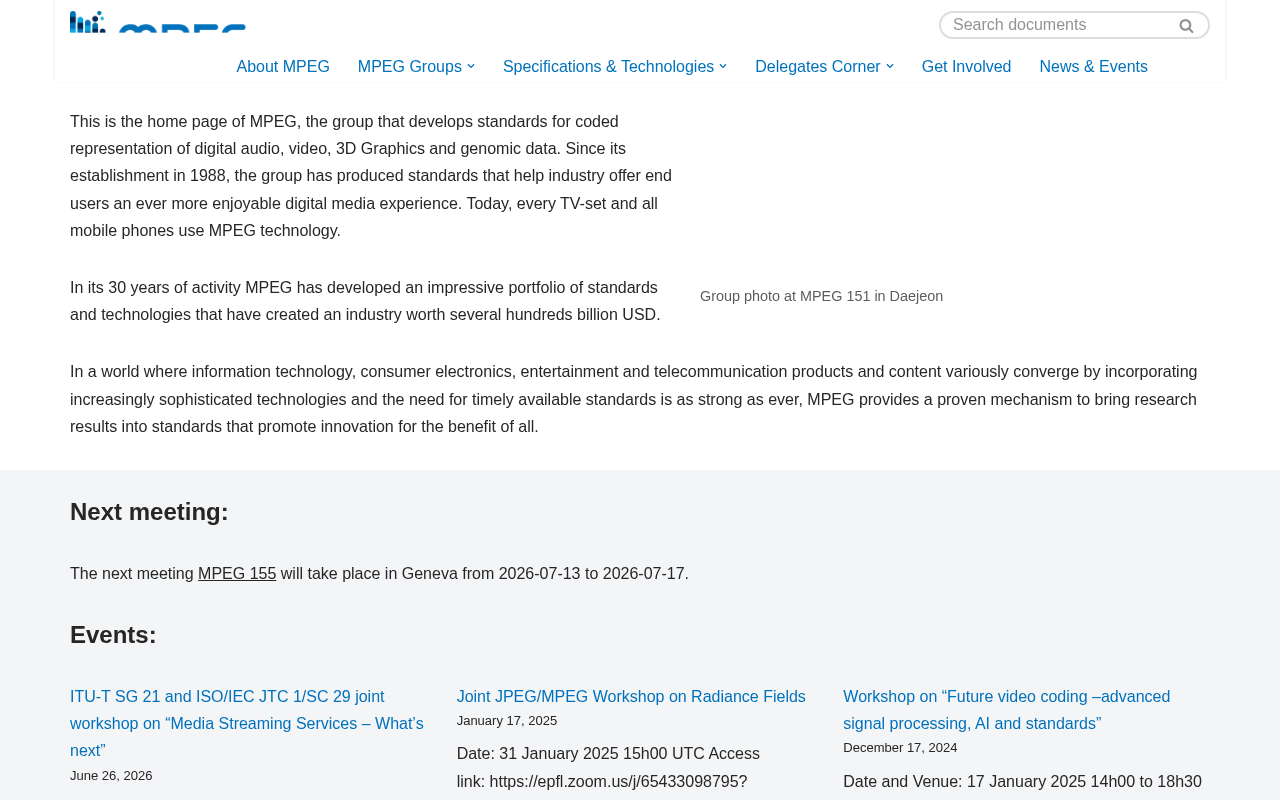Screen dimensions: 1280x800
Task: Click the Next meeting heading
Action: [149, 512]
